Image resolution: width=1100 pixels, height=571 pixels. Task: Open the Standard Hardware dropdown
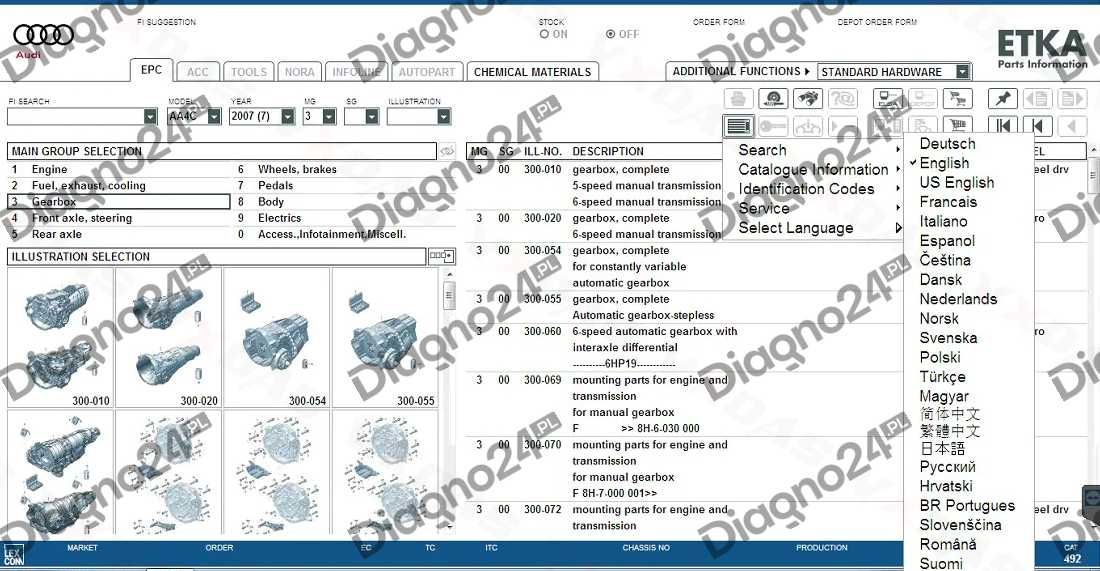click(x=962, y=72)
